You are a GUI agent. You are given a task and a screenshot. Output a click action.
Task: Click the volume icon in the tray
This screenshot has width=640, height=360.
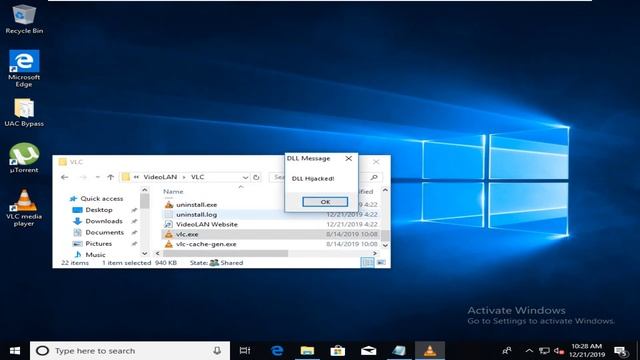point(559,351)
